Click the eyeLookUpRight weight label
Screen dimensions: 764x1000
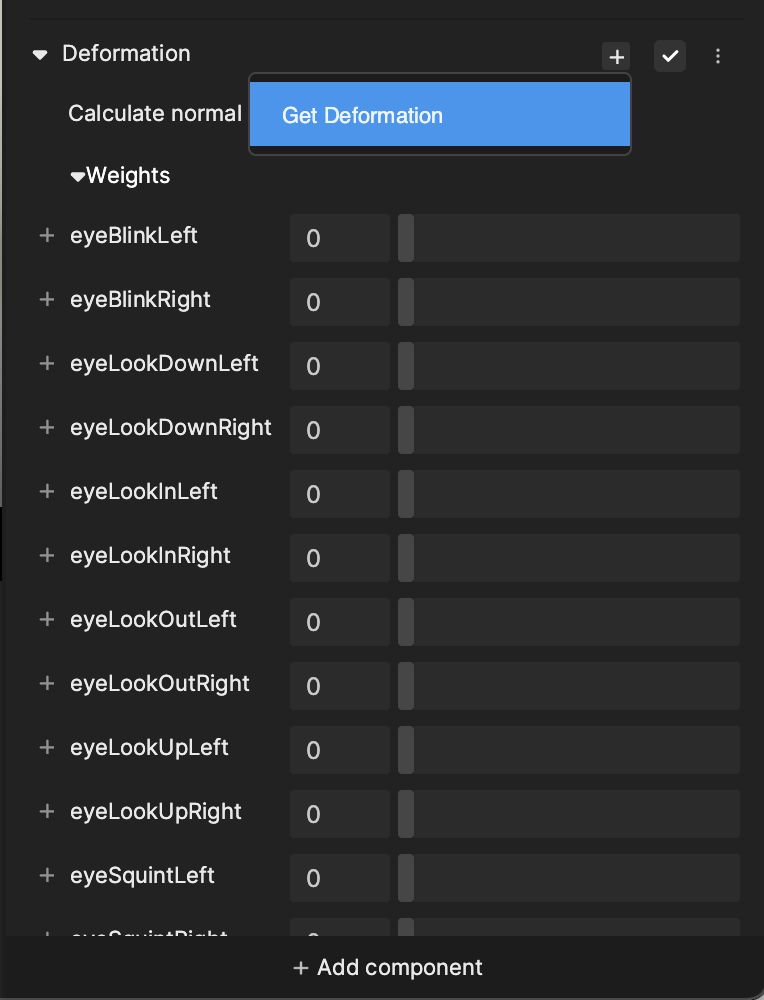[x=156, y=812]
